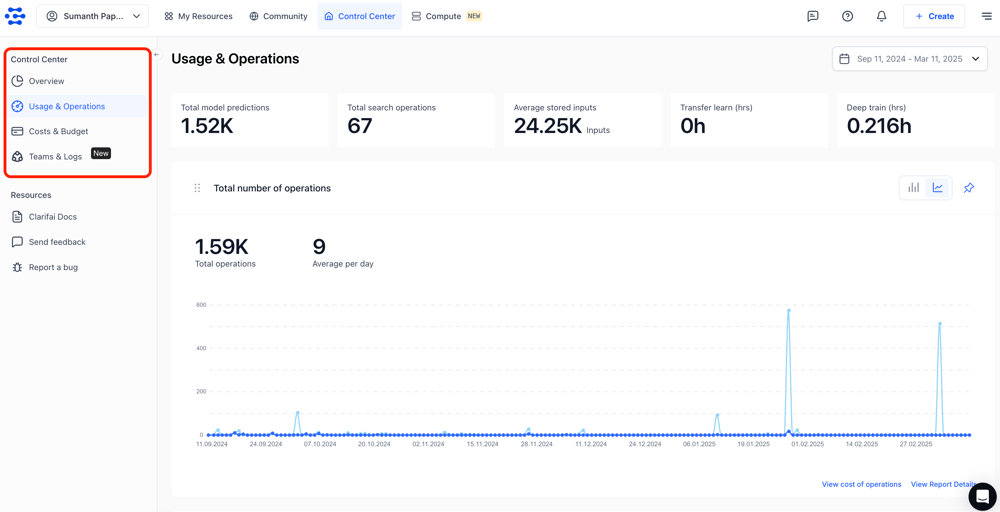1000x512 pixels.
Task: Click the Create button
Action: click(x=934, y=16)
